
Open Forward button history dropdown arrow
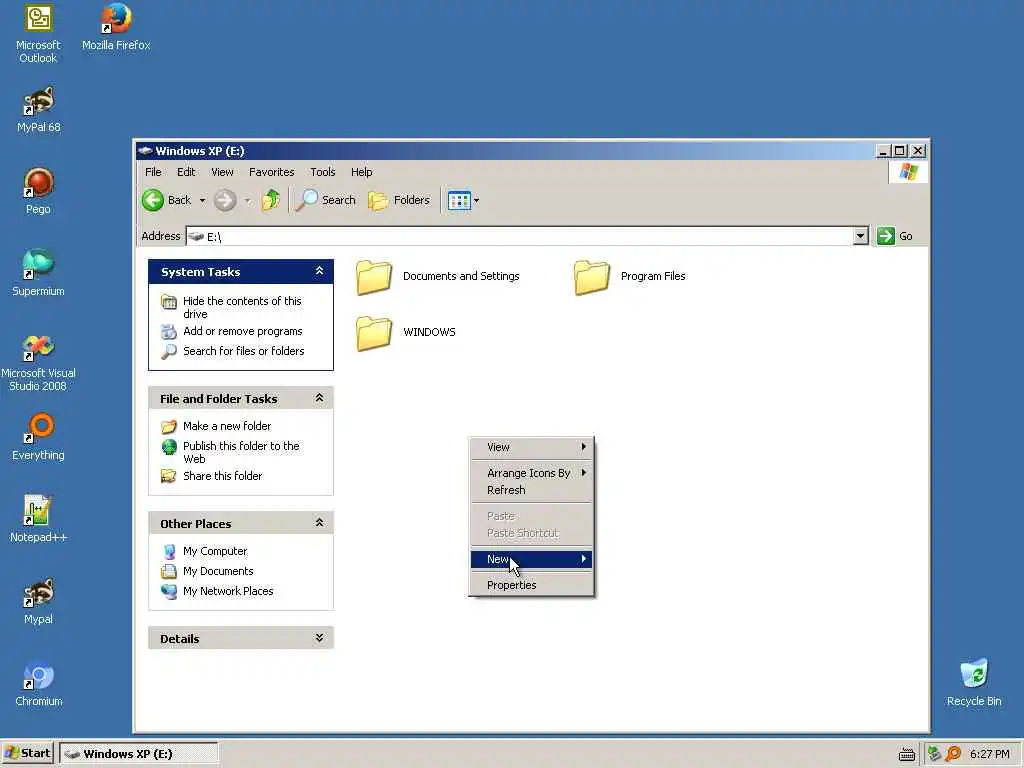point(248,200)
